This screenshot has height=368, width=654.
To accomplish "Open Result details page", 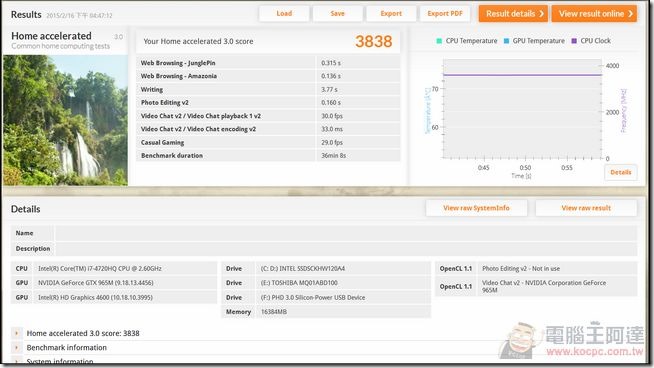I will coord(513,14).
